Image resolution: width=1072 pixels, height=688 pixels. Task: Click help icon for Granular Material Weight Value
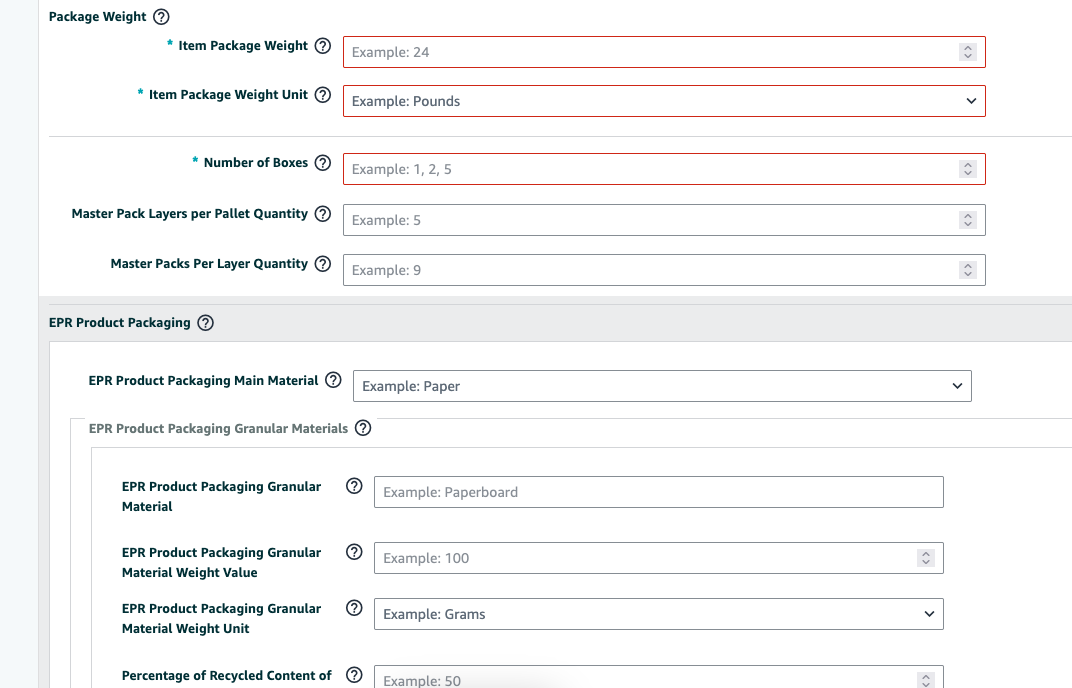(353, 552)
